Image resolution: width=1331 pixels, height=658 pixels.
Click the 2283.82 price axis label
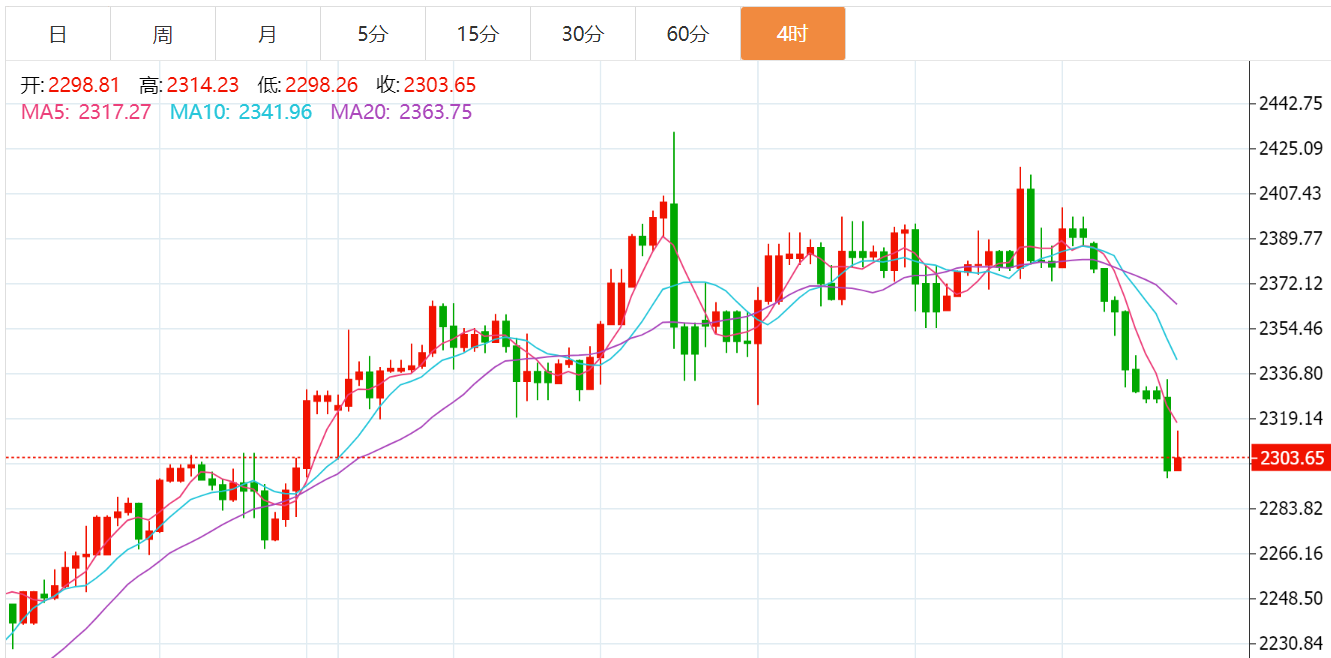[x=1290, y=509]
